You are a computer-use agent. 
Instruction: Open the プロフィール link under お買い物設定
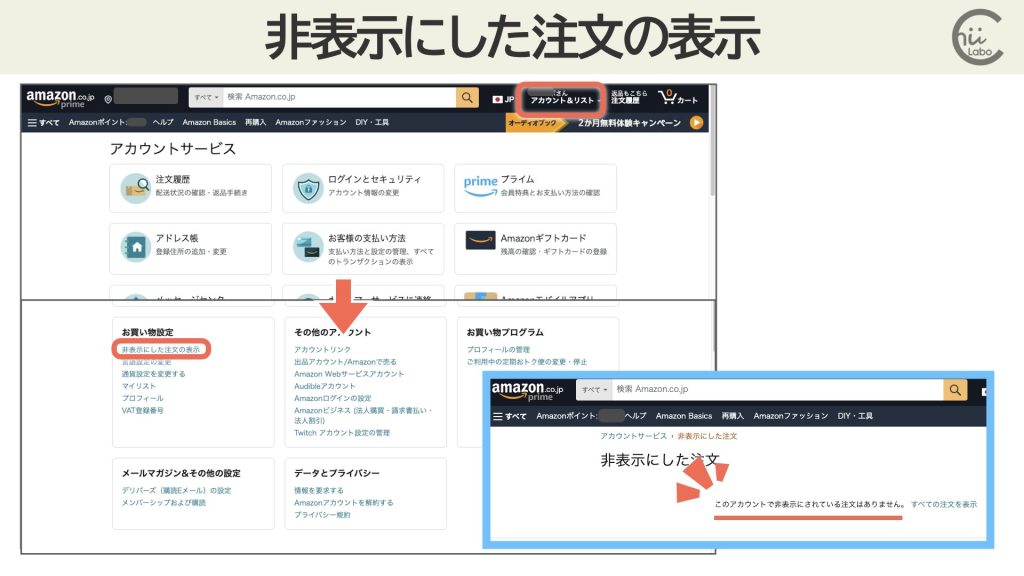coord(142,398)
